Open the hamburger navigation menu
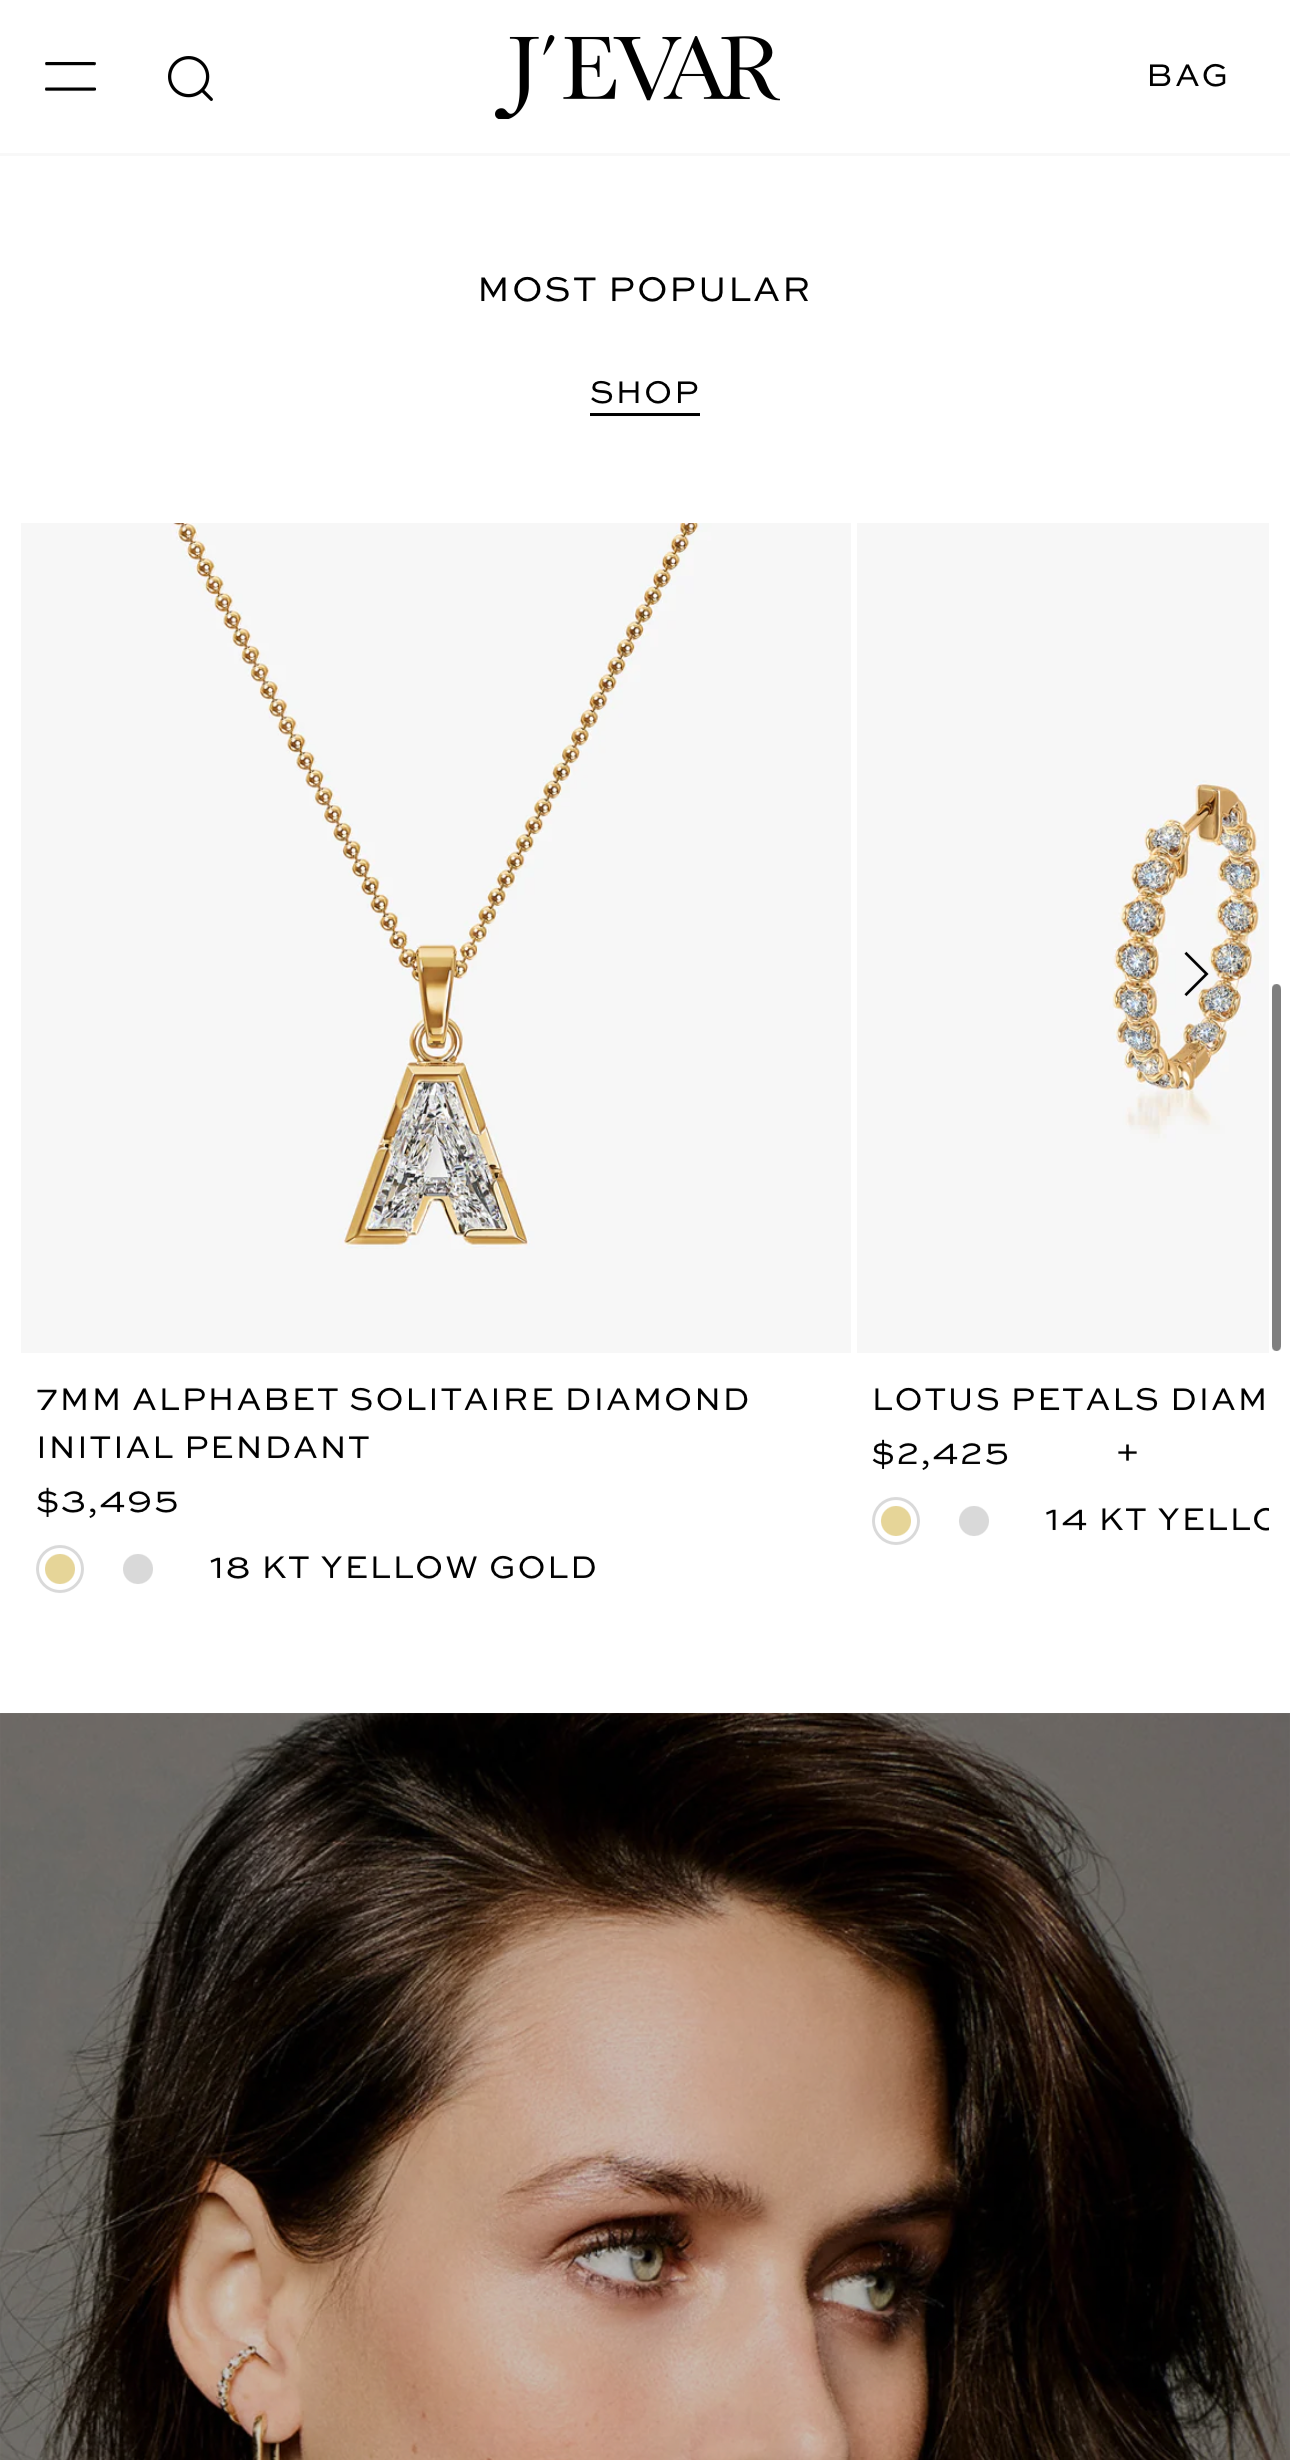Image resolution: width=1290 pixels, height=2460 pixels. [x=70, y=76]
